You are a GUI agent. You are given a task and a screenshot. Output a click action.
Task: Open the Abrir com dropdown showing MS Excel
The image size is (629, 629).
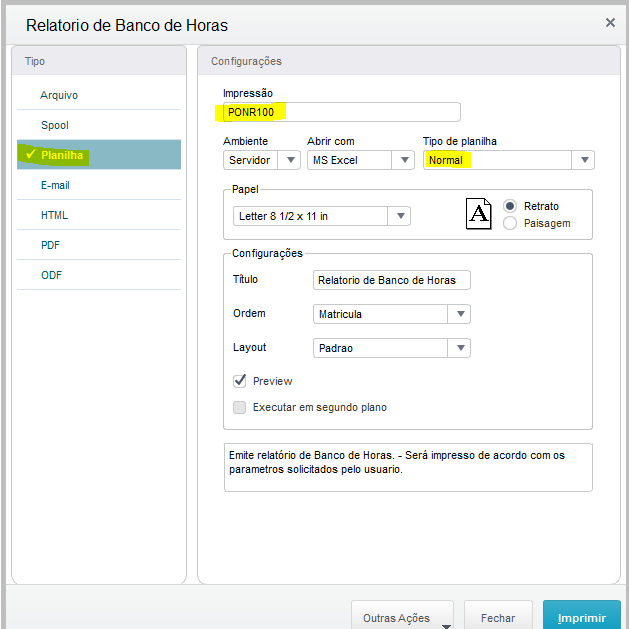tap(360, 160)
